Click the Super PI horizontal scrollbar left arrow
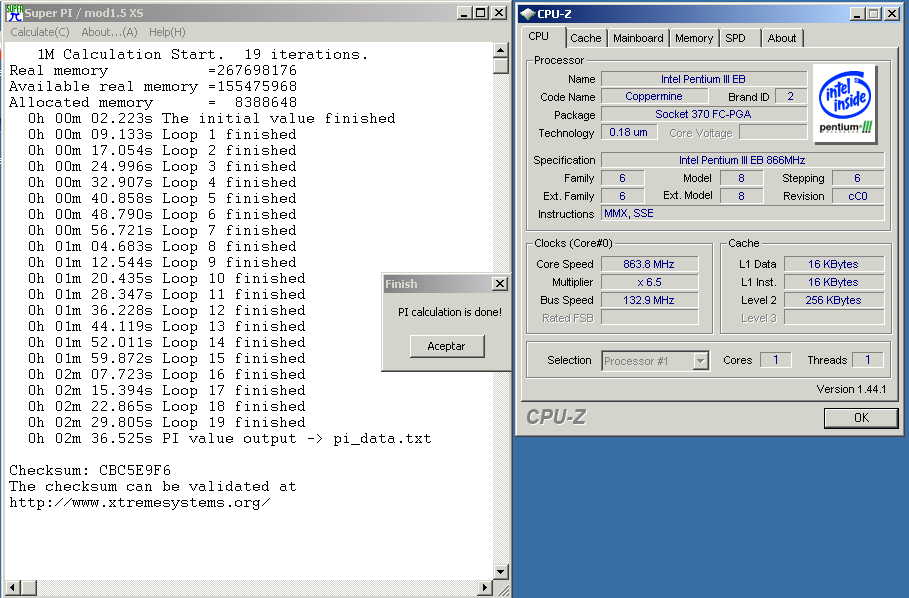The height and width of the screenshot is (598, 909). [x=12, y=588]
